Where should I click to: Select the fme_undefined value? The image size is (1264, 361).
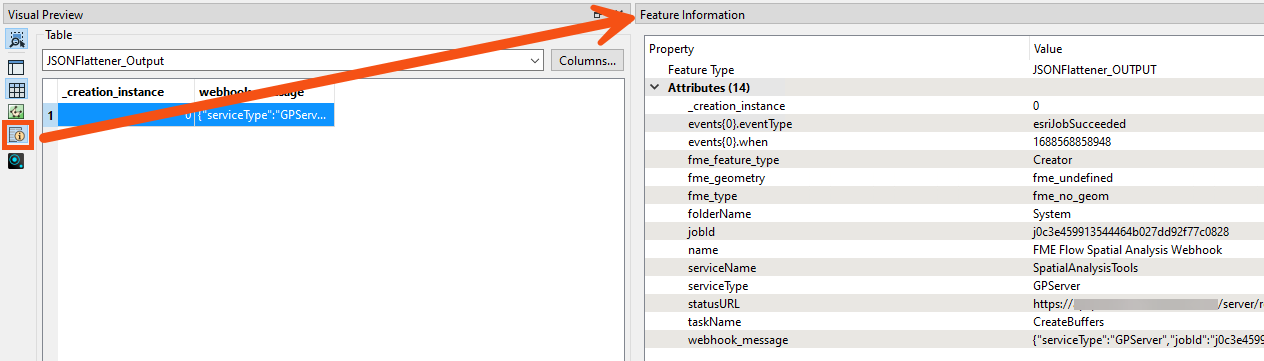coord(1072,178)
